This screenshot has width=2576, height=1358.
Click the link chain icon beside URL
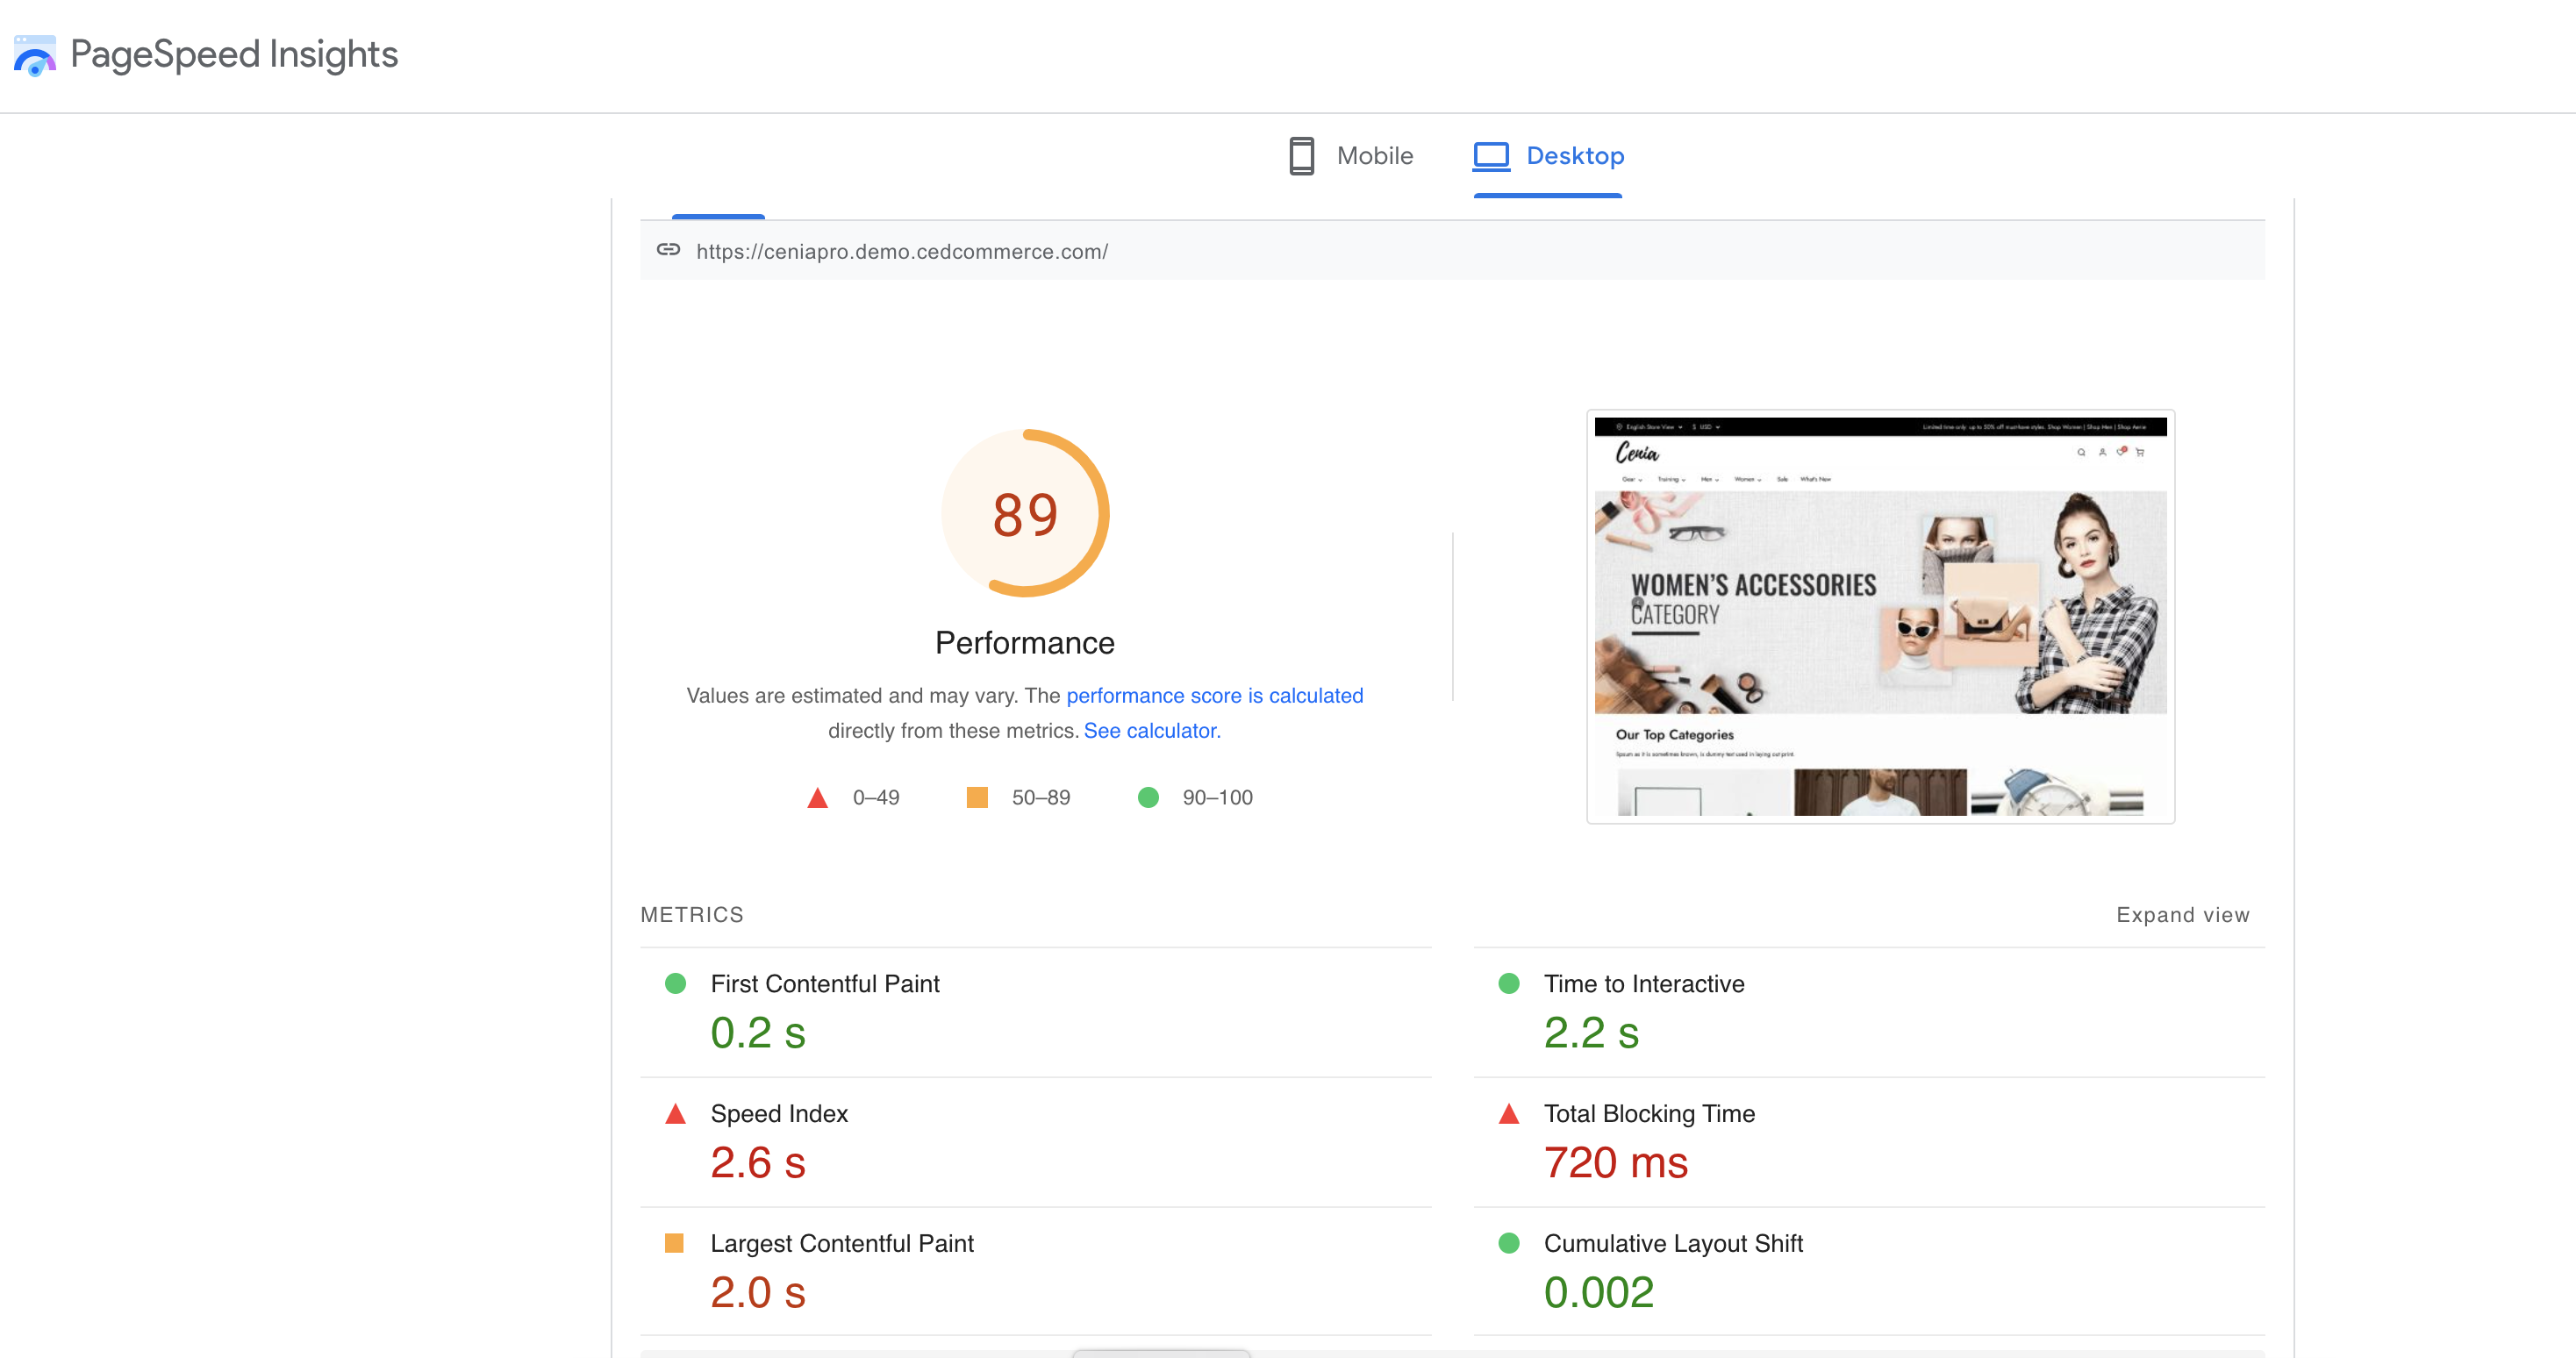coord(668,250)
